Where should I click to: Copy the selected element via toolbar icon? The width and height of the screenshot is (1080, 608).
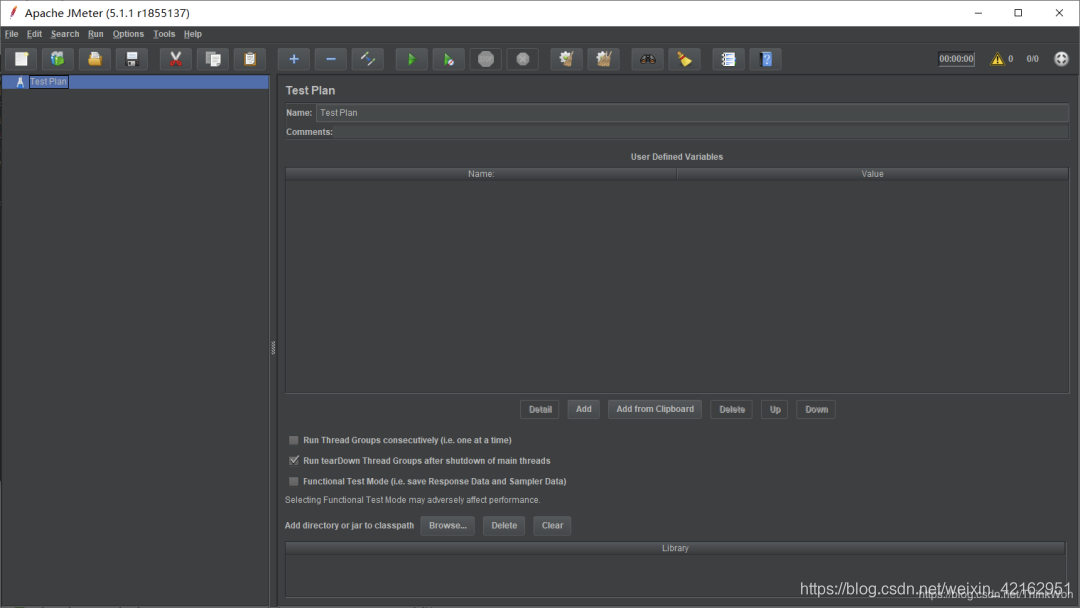213,59
